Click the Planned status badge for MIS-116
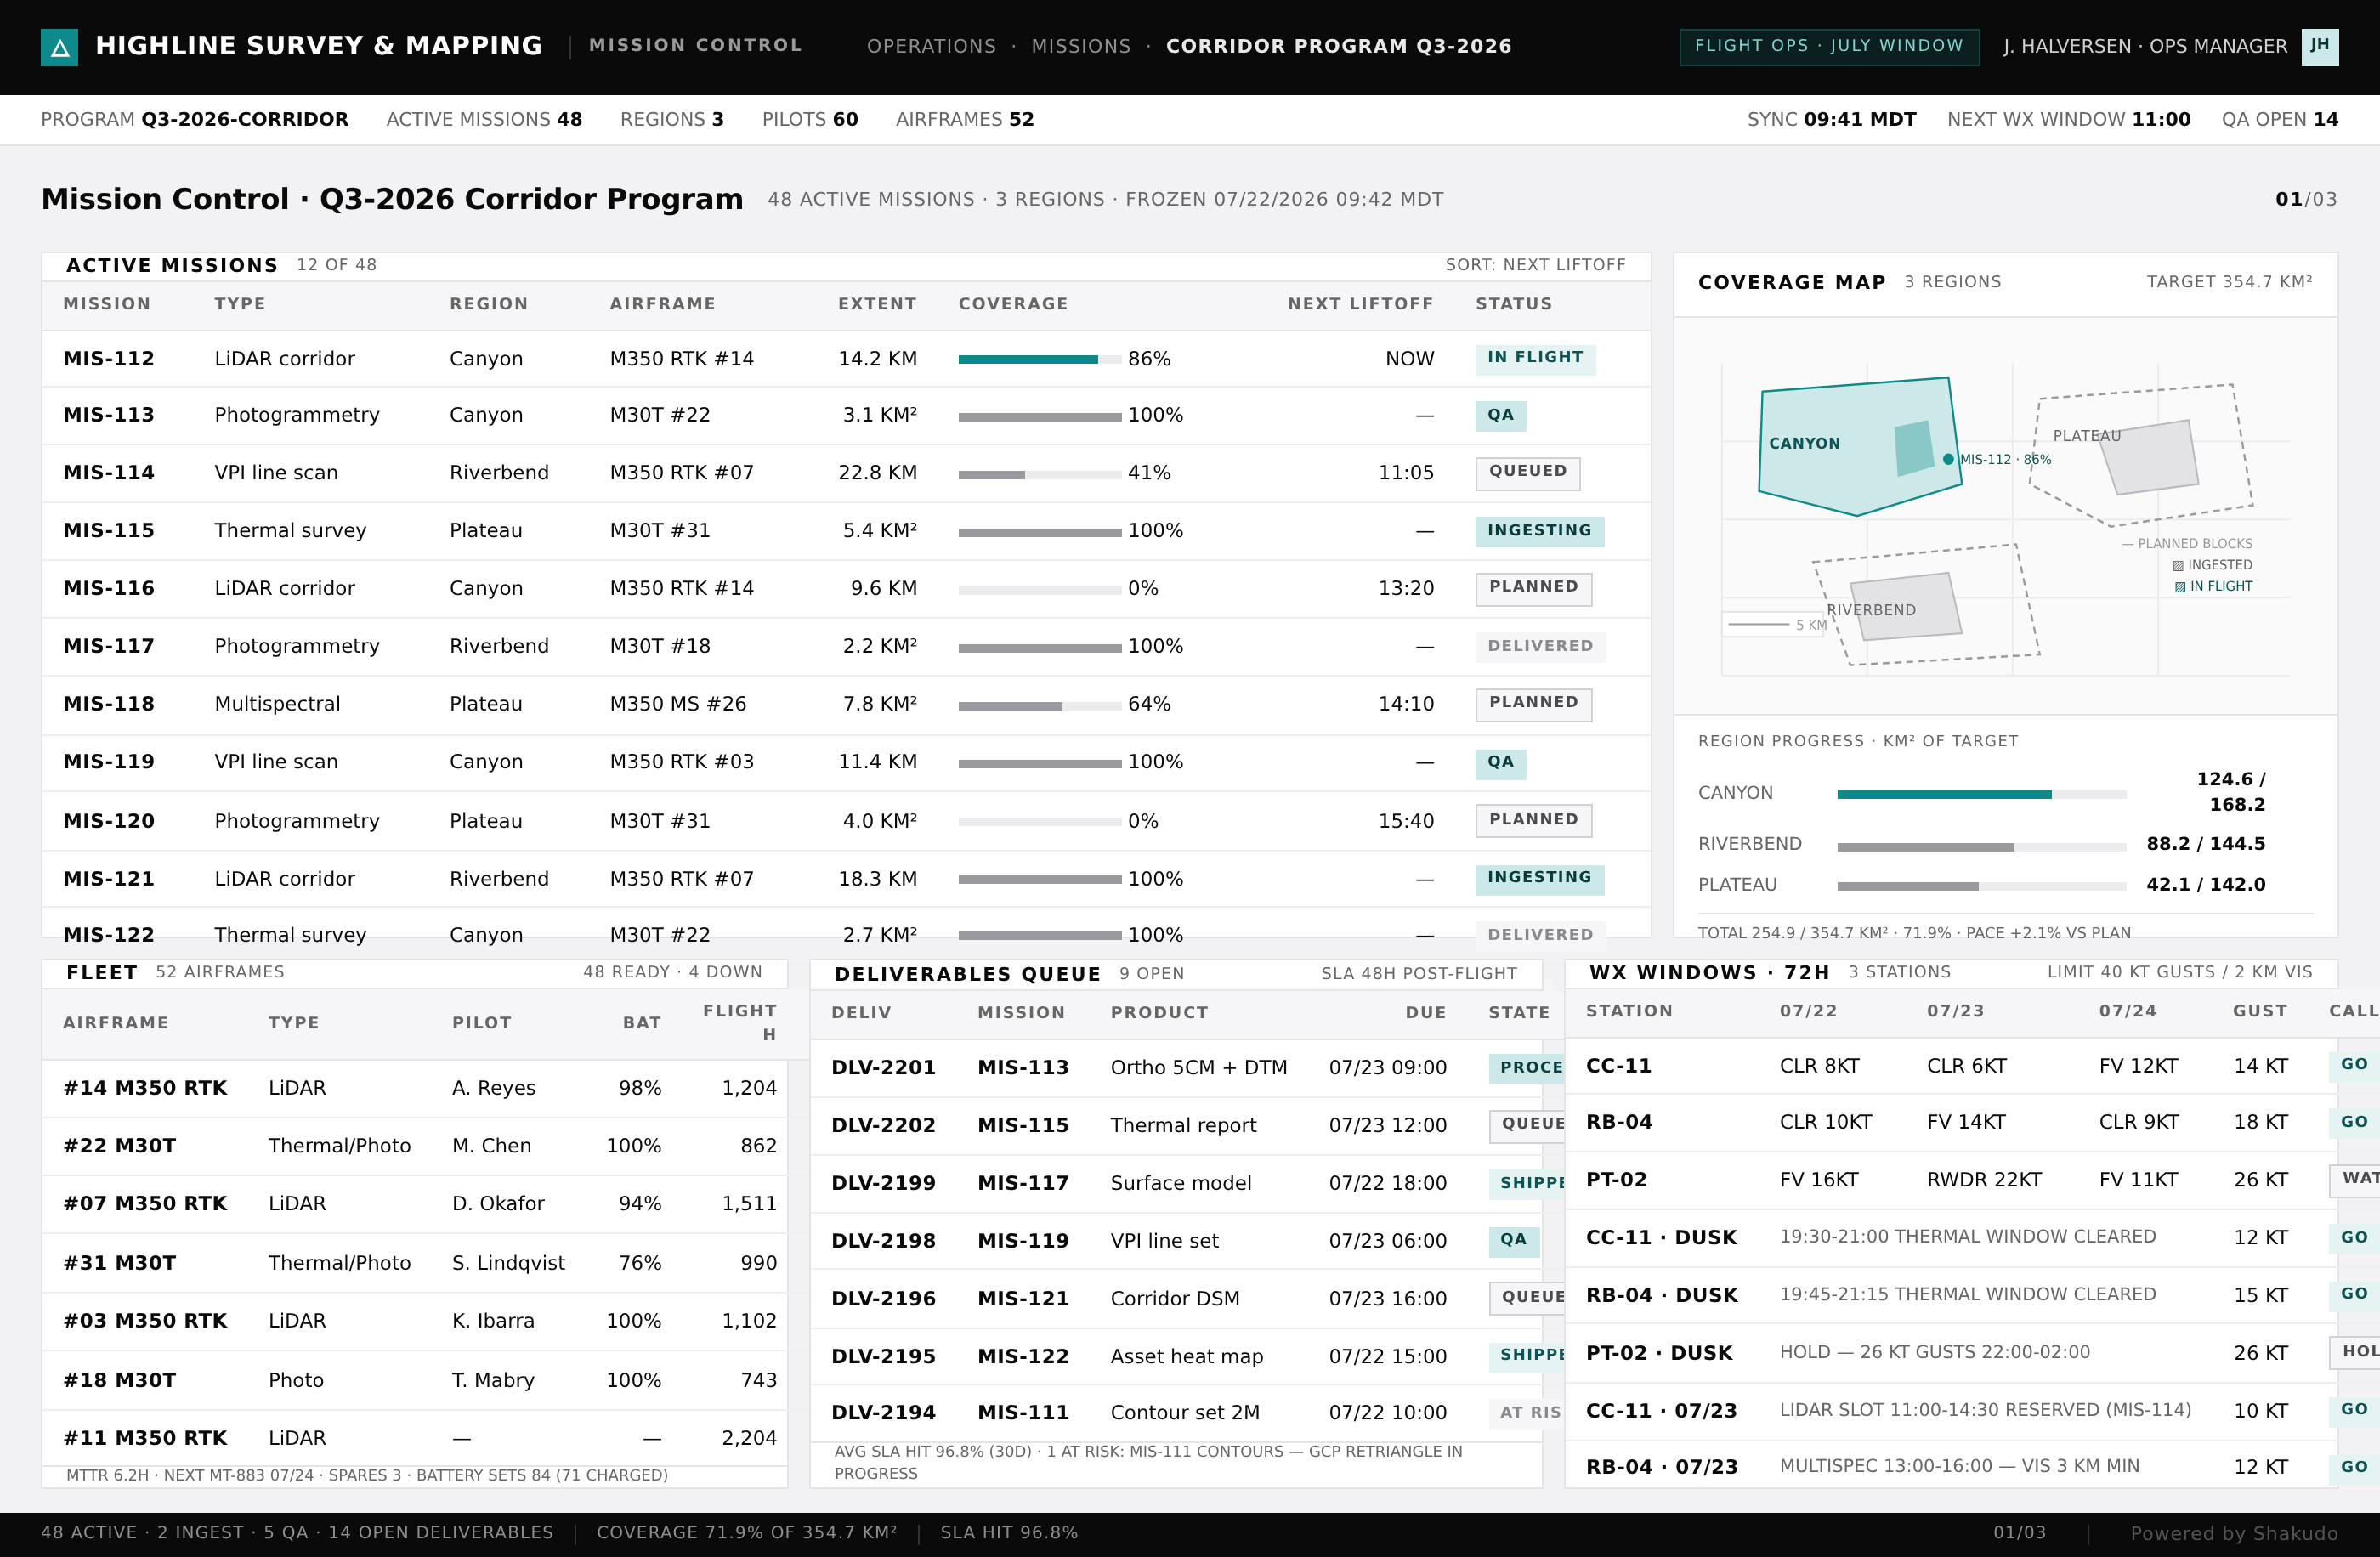Screen dimensions: 2380x1557 click(1534, 588)
